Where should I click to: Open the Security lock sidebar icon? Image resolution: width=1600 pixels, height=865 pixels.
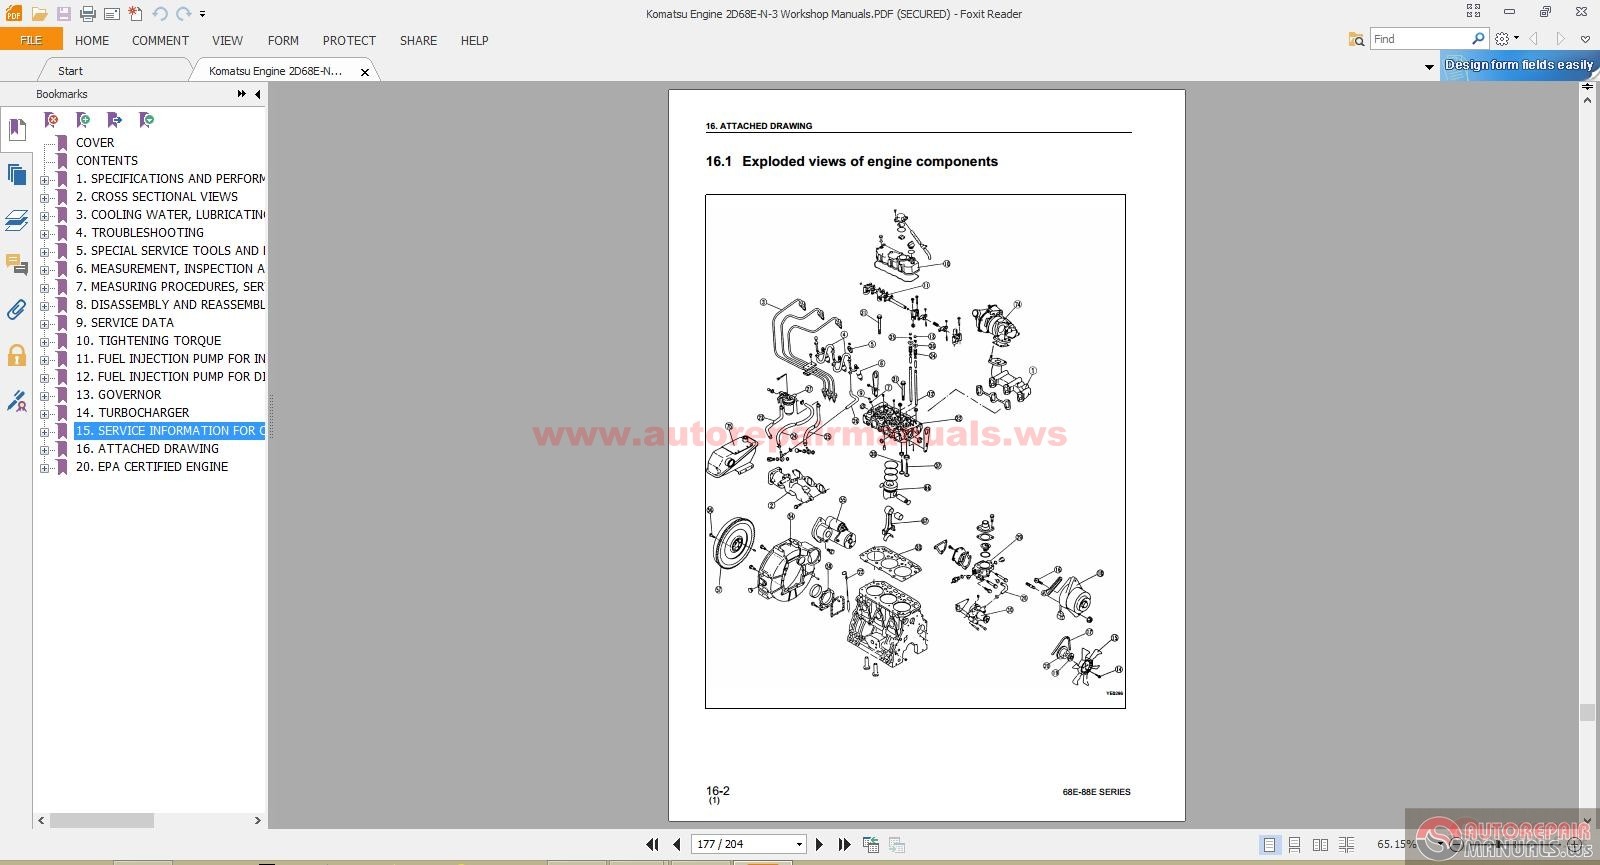click(x=16, y=355)
